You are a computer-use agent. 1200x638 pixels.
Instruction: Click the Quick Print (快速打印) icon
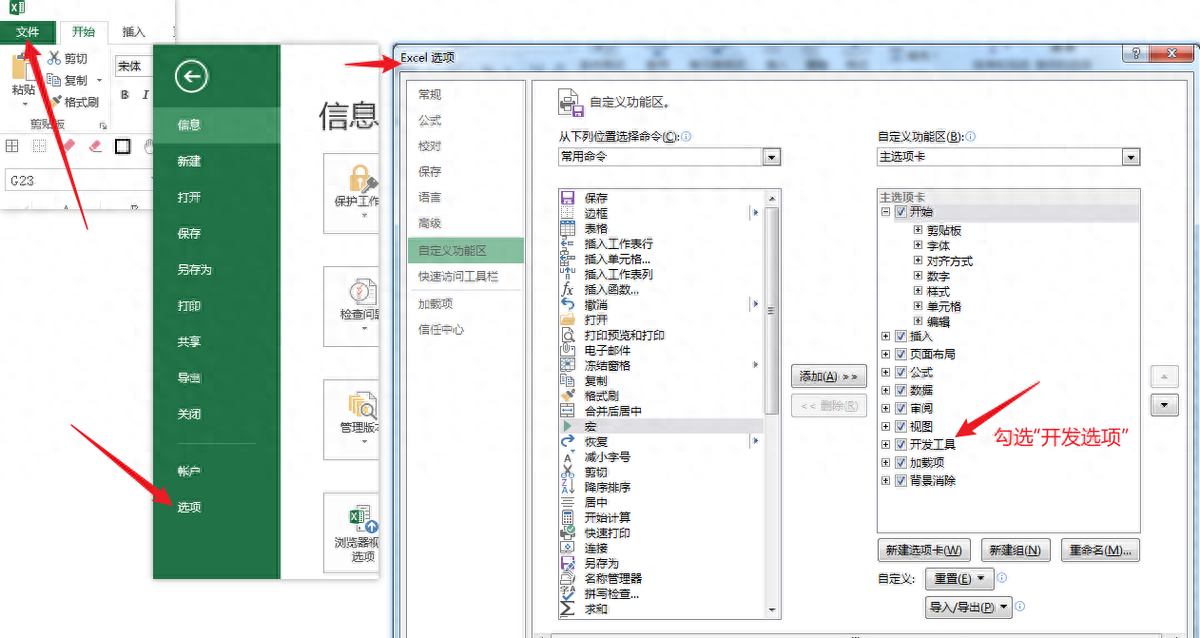pyautogui.click(x=567, y=533)
